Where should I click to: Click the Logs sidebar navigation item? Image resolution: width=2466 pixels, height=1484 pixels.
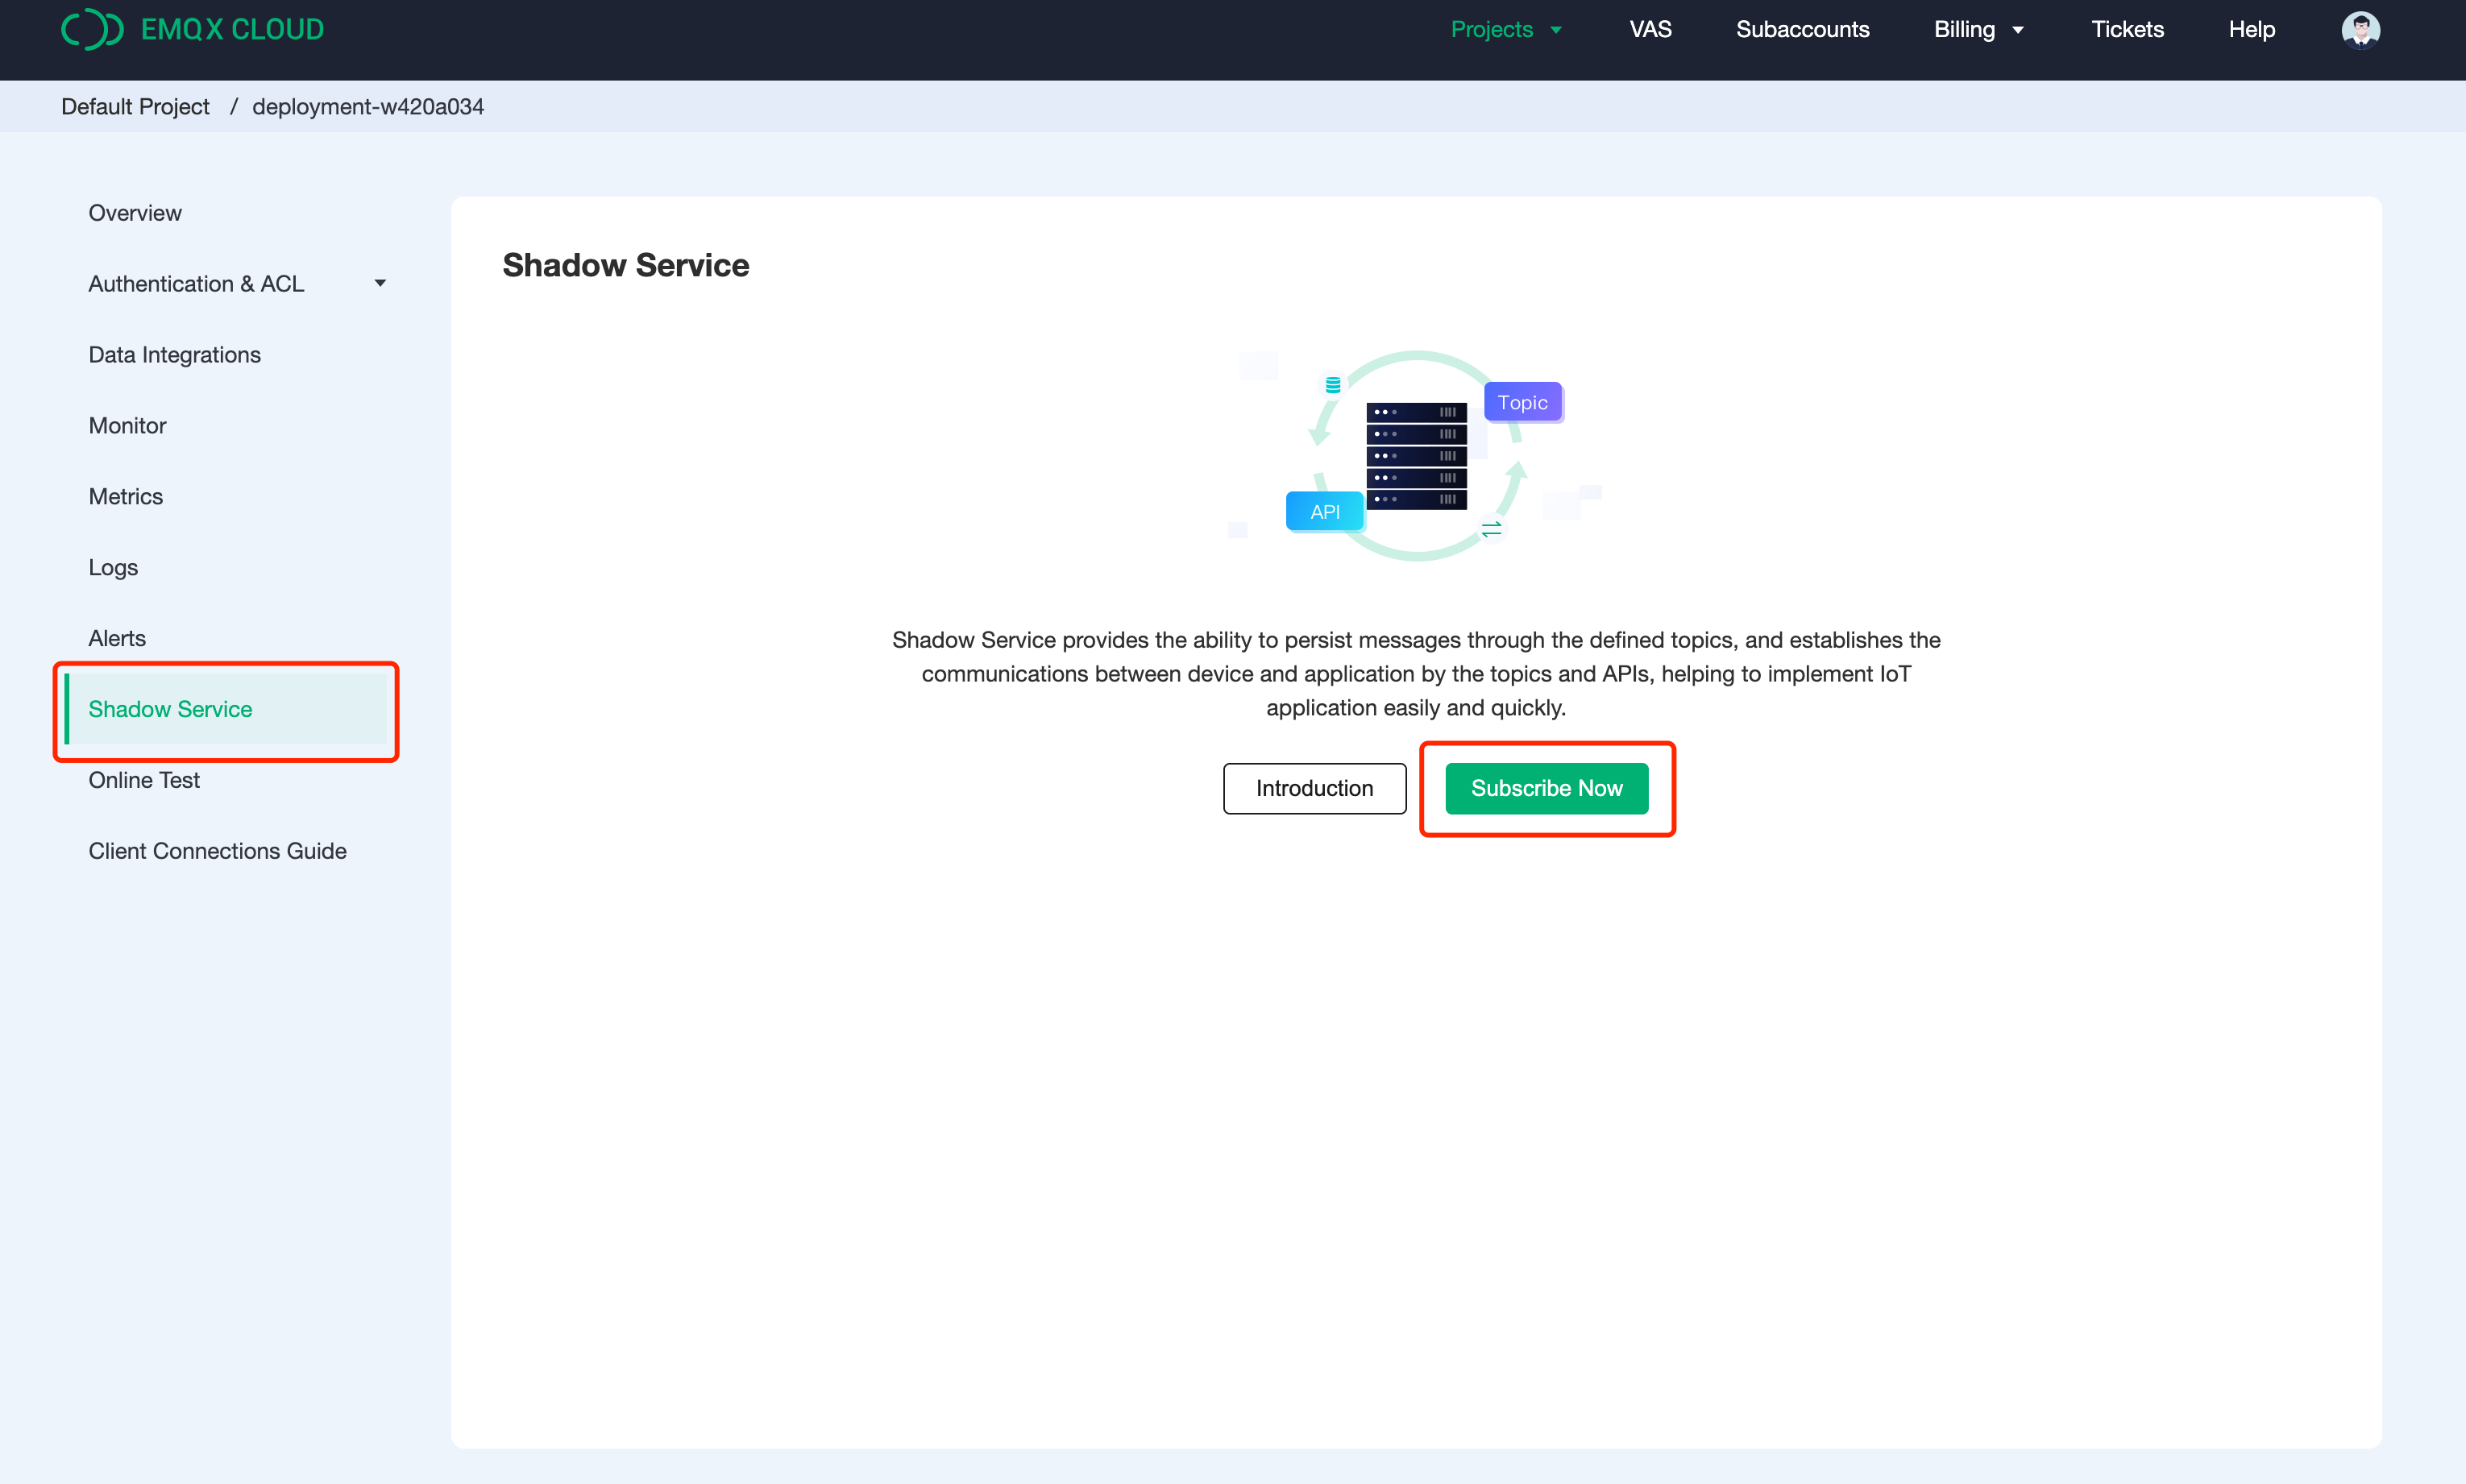111,567
